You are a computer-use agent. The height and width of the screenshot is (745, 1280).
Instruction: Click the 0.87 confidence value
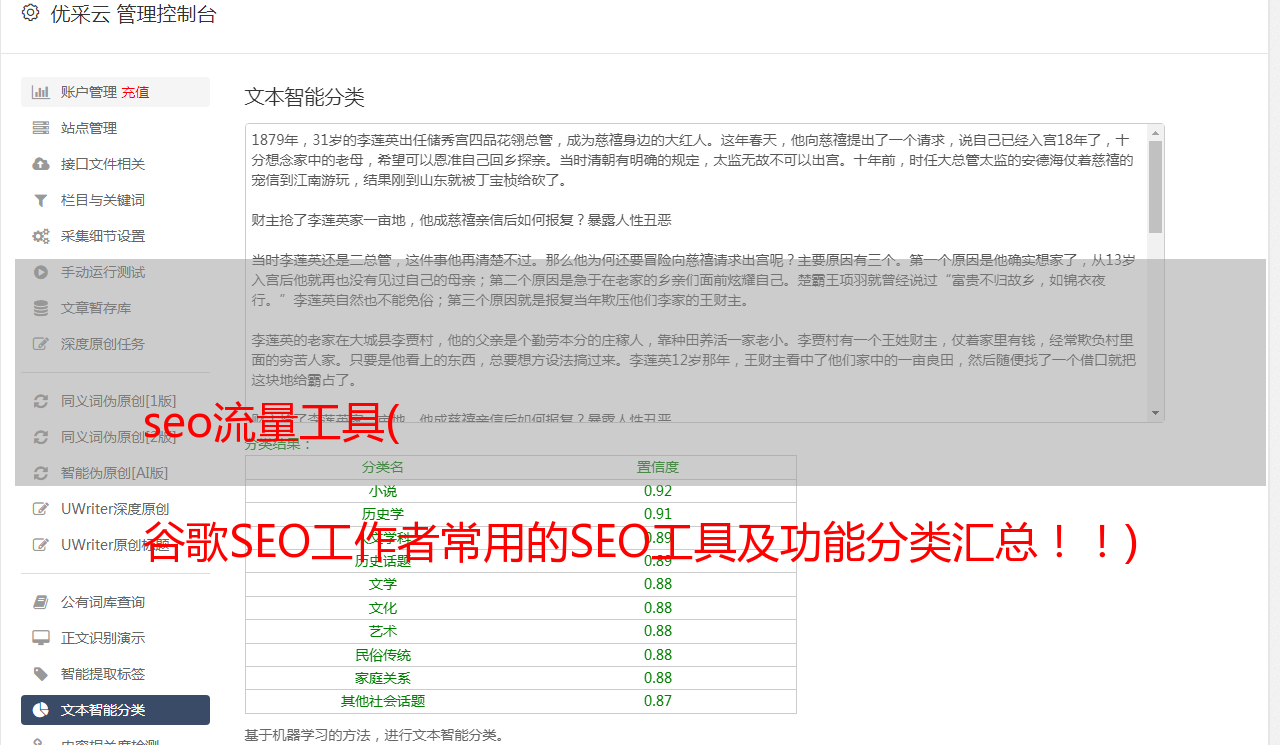coord(658,702)
